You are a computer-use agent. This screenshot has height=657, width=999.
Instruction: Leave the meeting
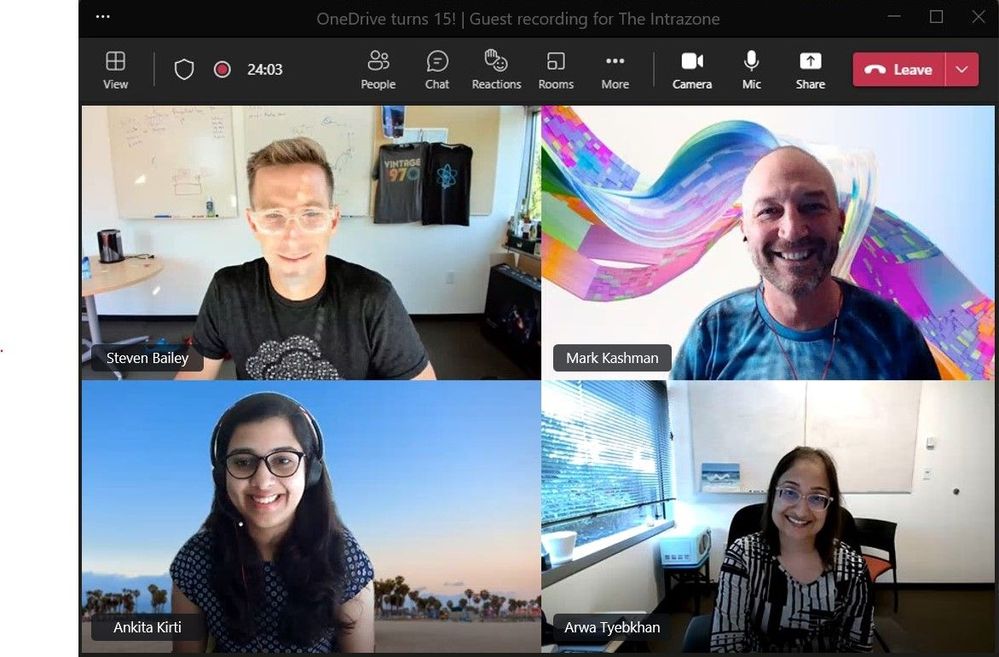pyautogui.click(x=899, y=69)
